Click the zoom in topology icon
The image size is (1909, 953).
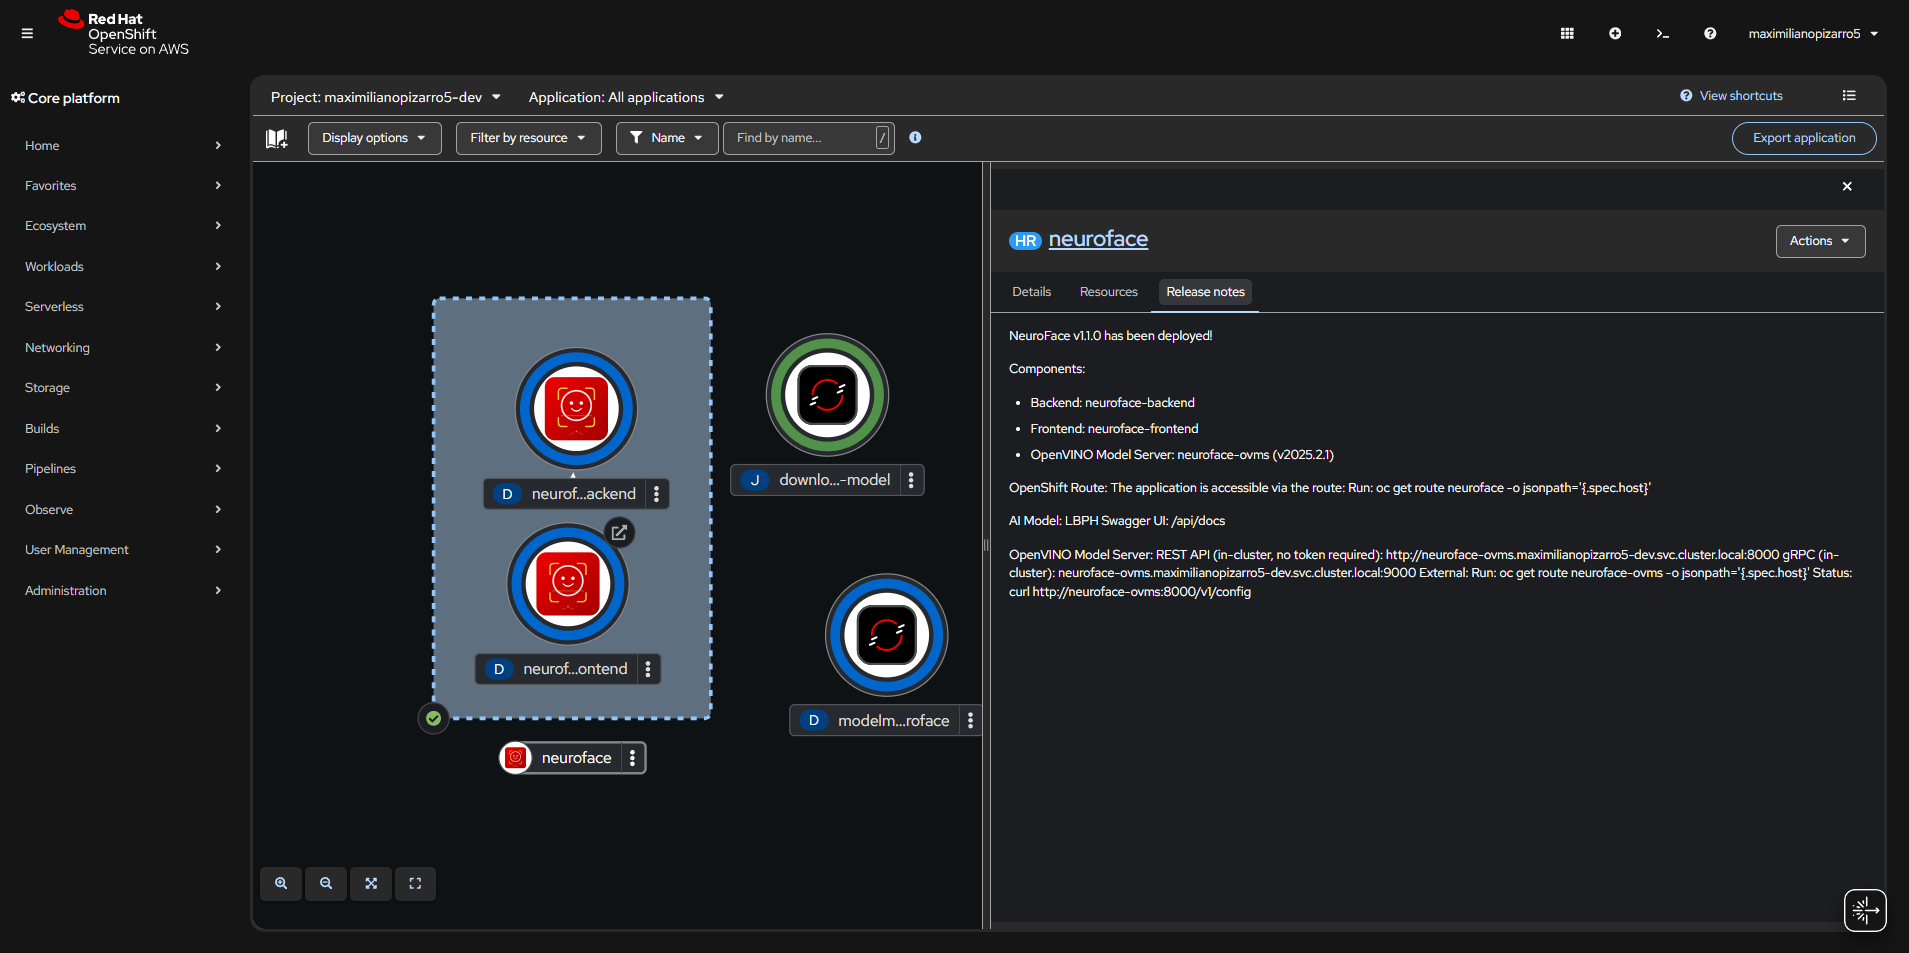click(x=281, y=883)
